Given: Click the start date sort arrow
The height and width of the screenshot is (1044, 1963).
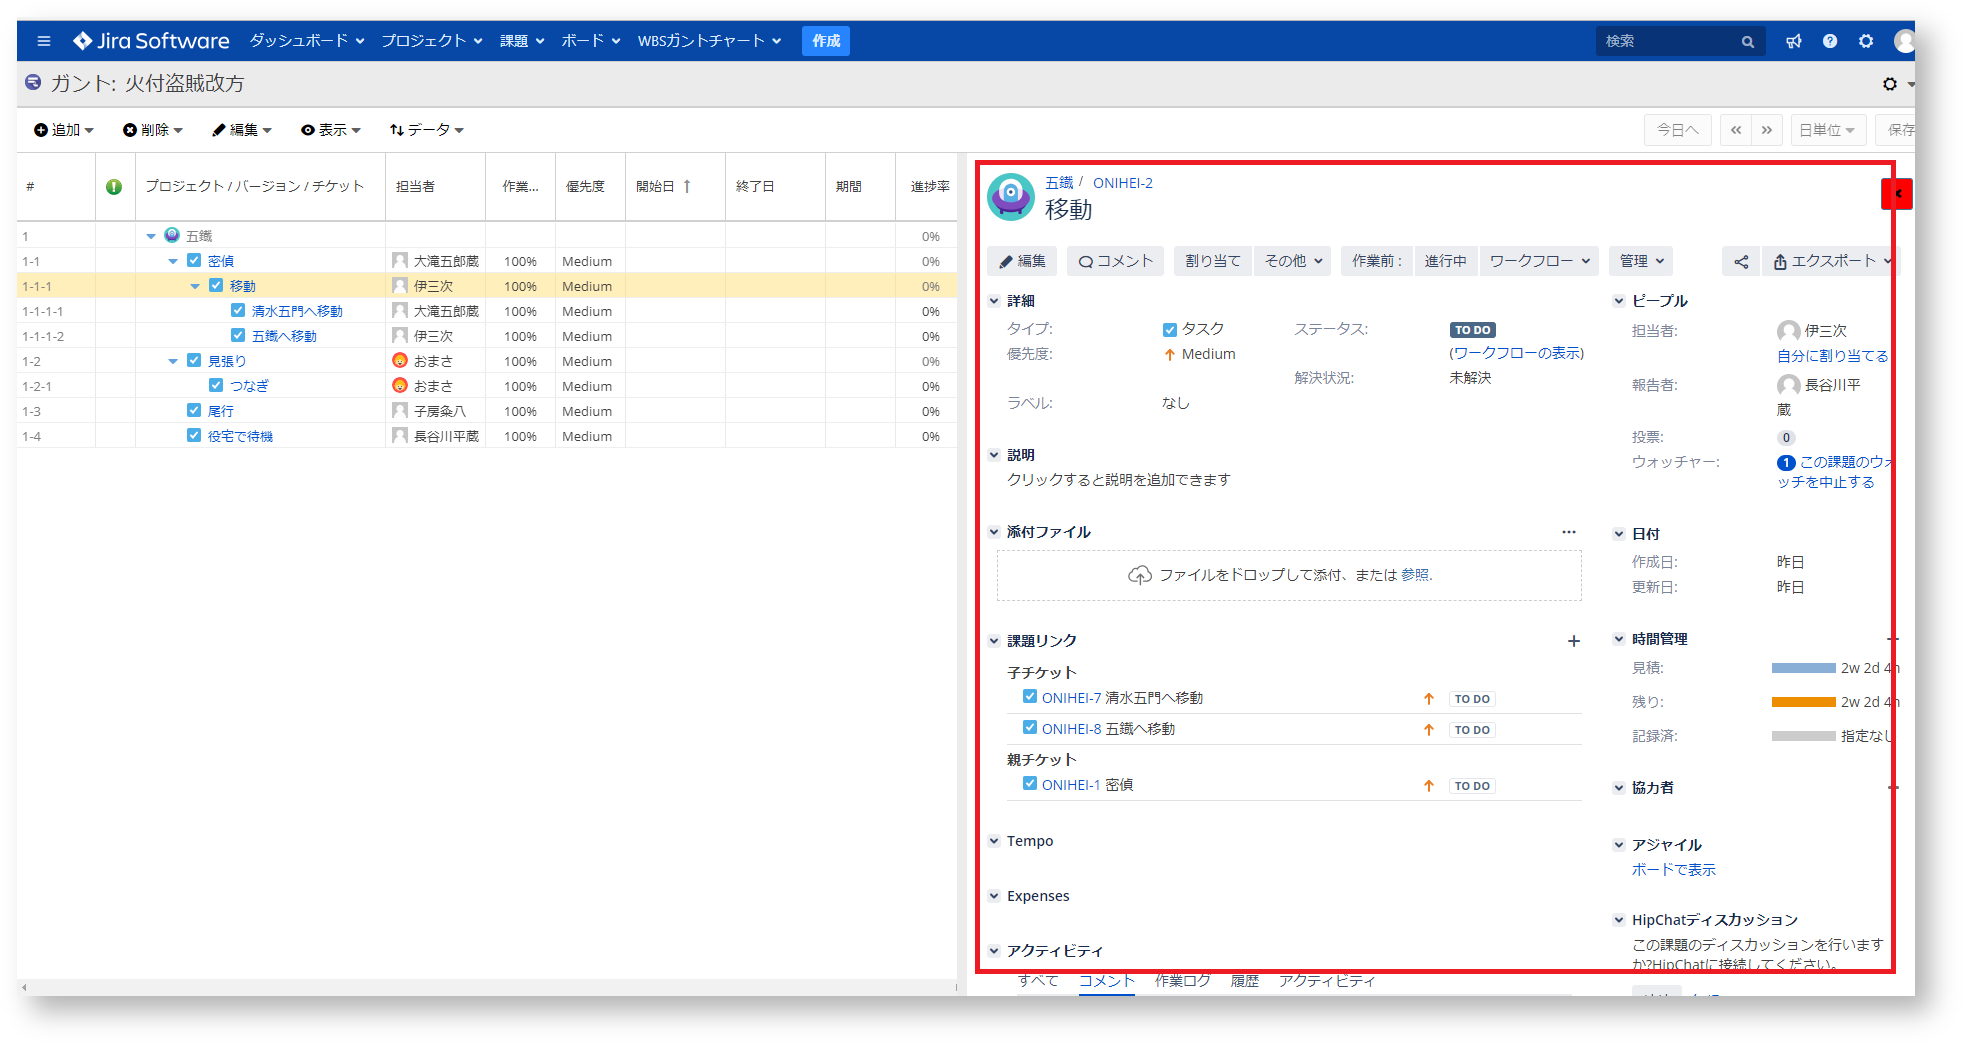Looking at the screenshot, I should [x=687, y=186].
